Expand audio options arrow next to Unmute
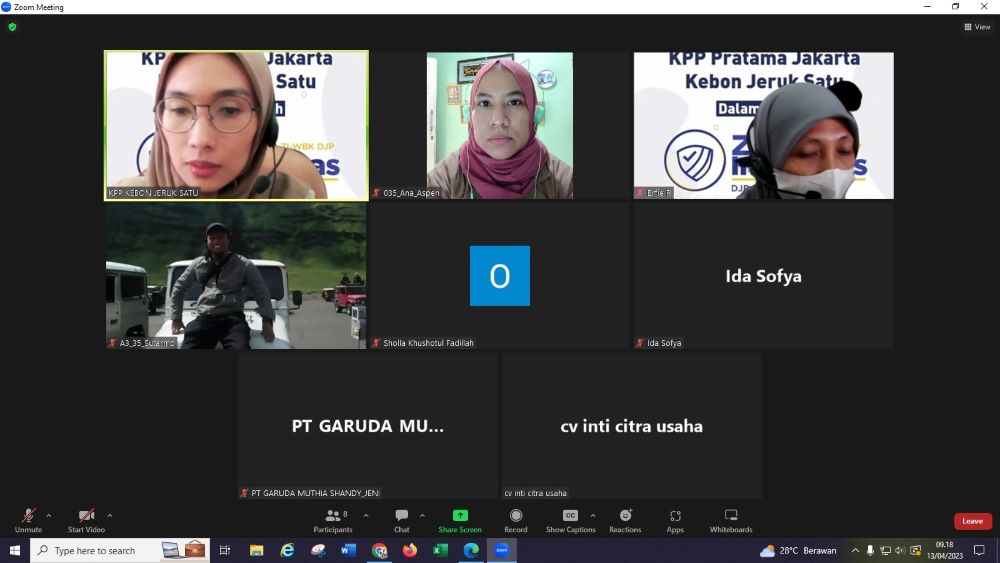Image resolution: width=1000 pixels, height=563 pixels. click(49, 516)
